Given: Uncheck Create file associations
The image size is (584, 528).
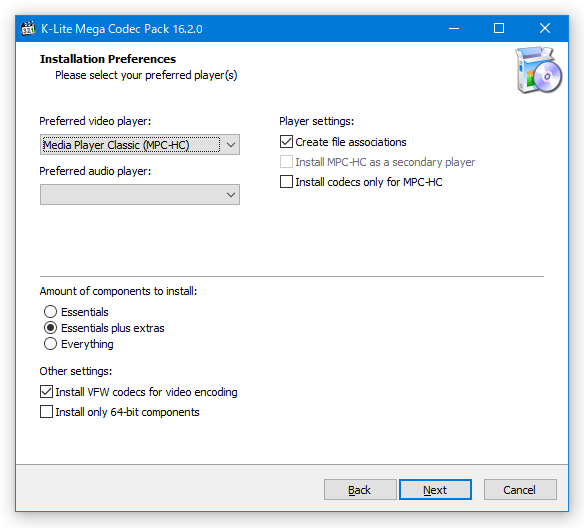Looking at the screenshot, I should click(286, 142).
